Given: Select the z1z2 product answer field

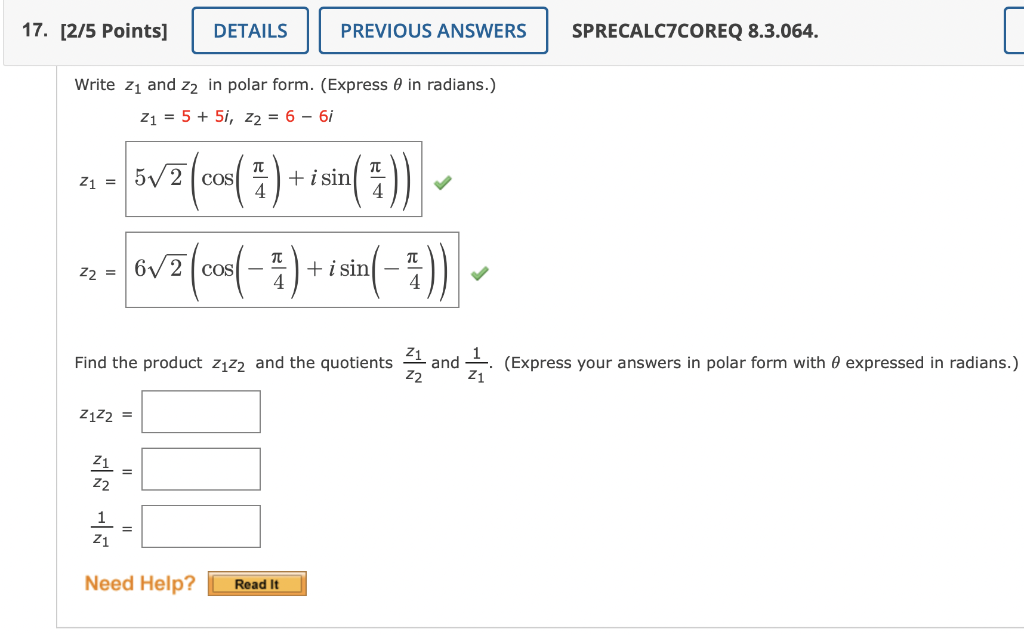Looking at the screenshot, I should click(x=200, y=411).
